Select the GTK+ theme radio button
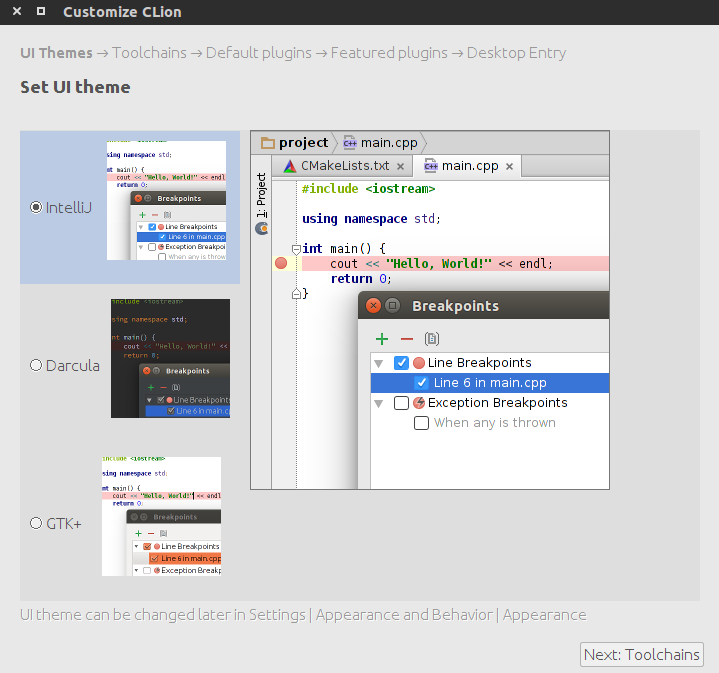The image size is (719, 673). pos(36,523)
